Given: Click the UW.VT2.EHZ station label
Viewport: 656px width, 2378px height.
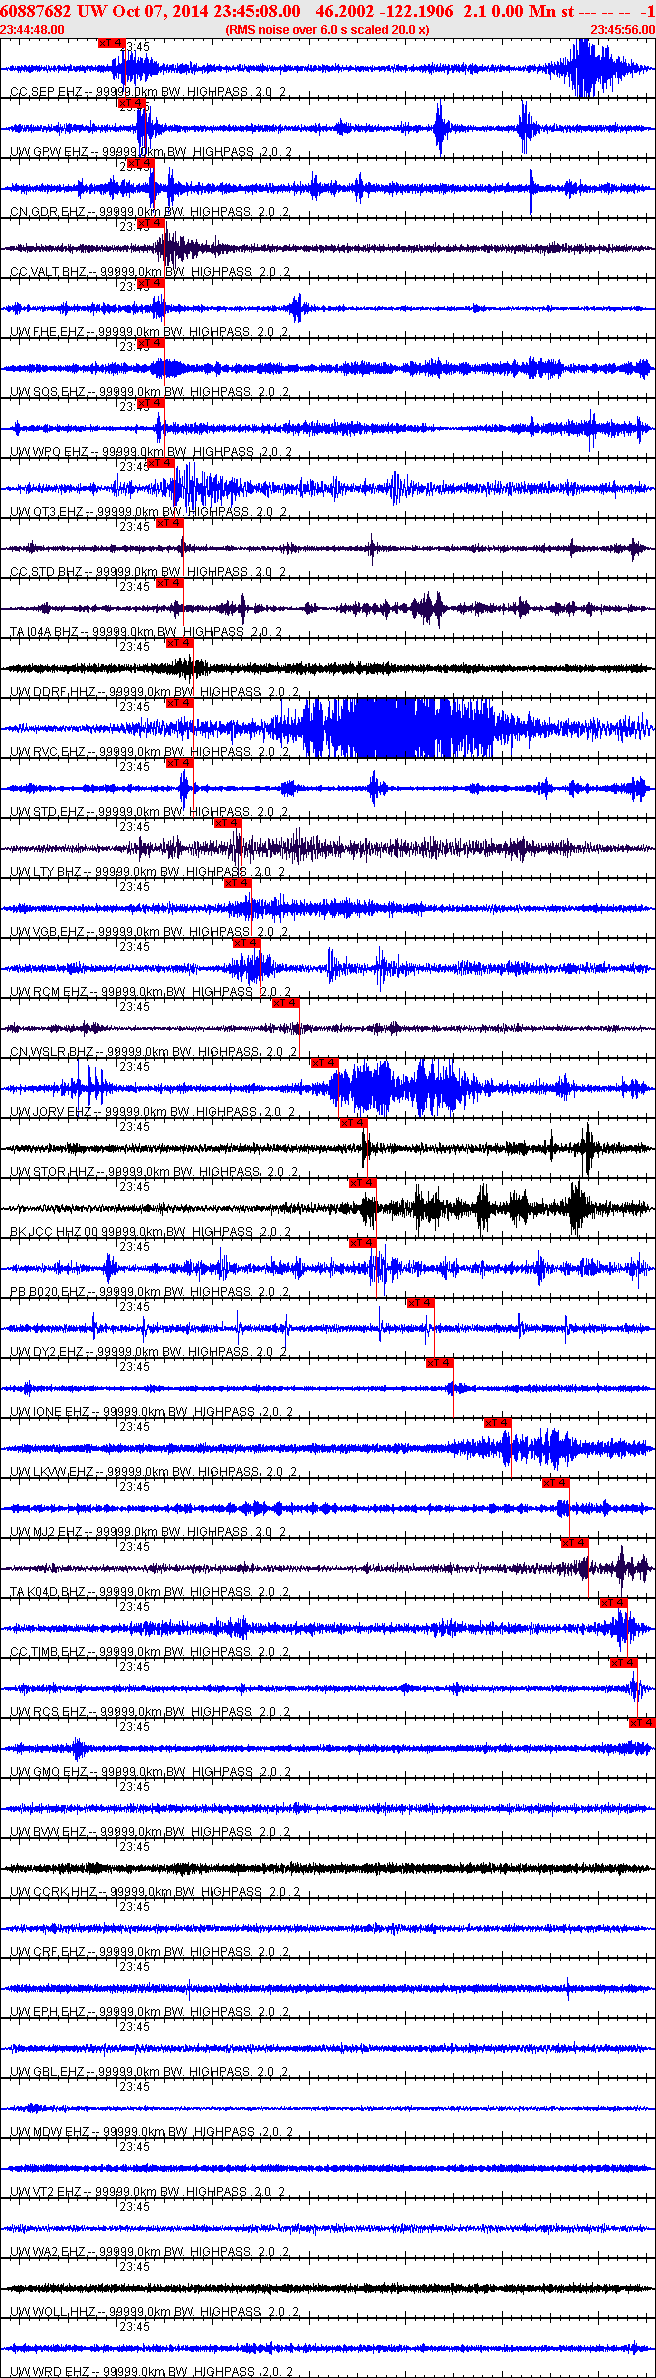Looking at the screenshot, I should 148,2192.
